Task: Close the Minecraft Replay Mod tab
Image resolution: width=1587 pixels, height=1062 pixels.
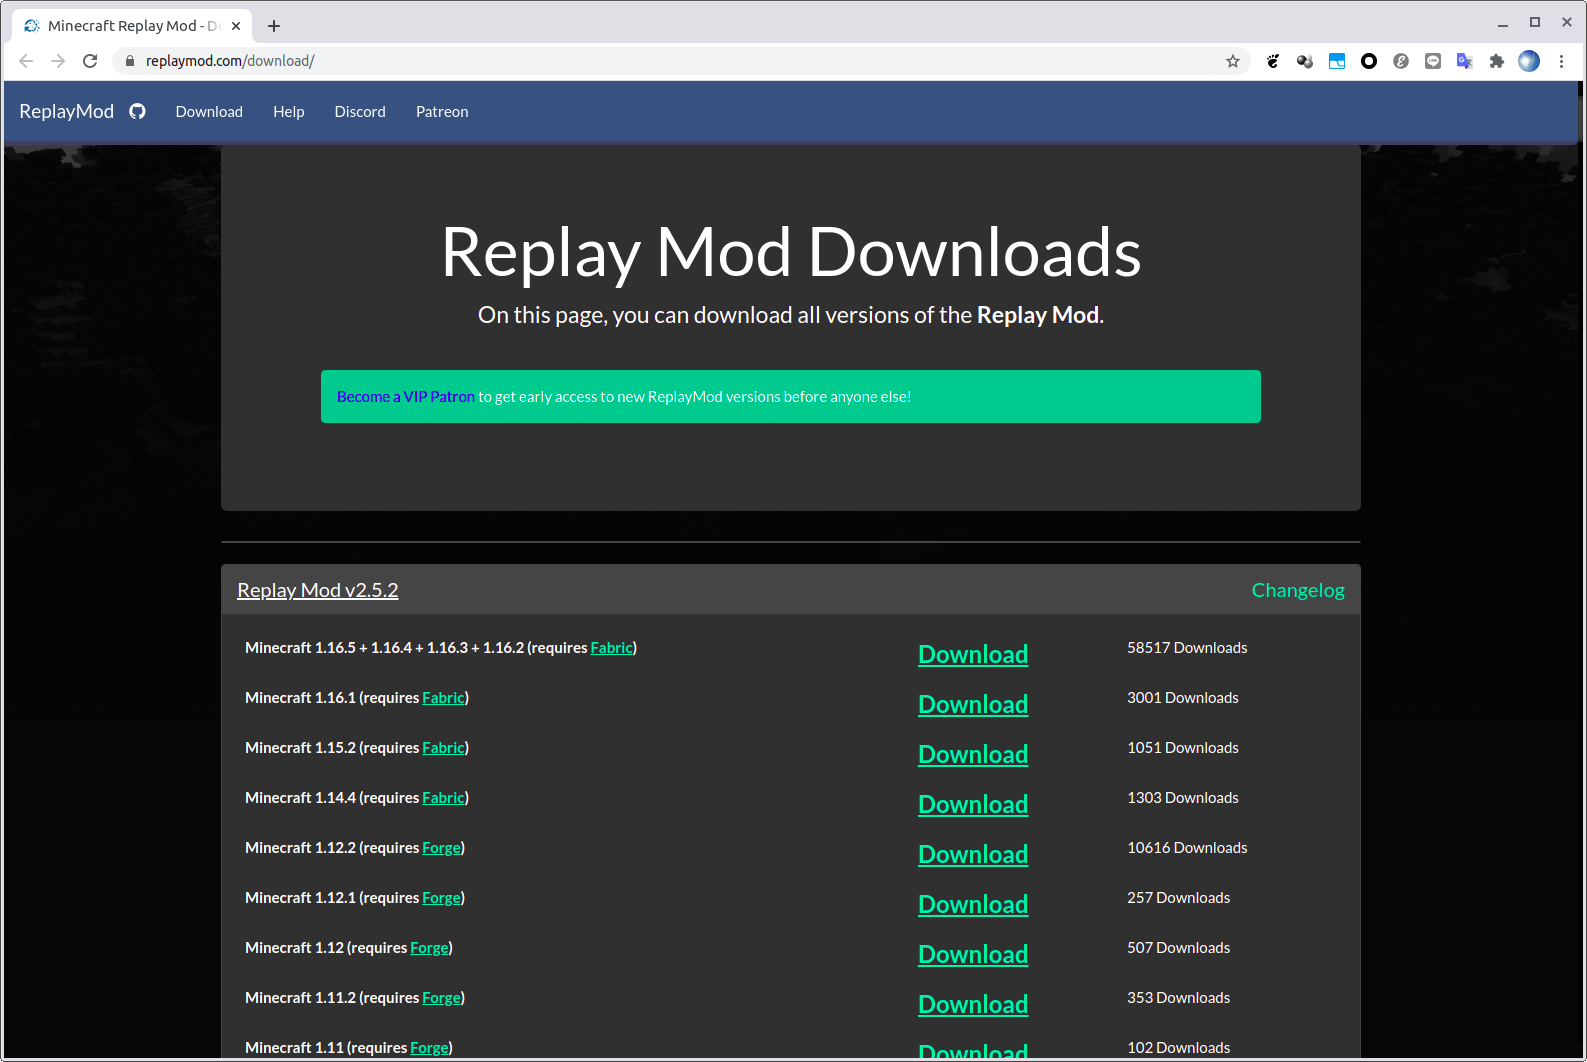Action: (x=236, y=26)
